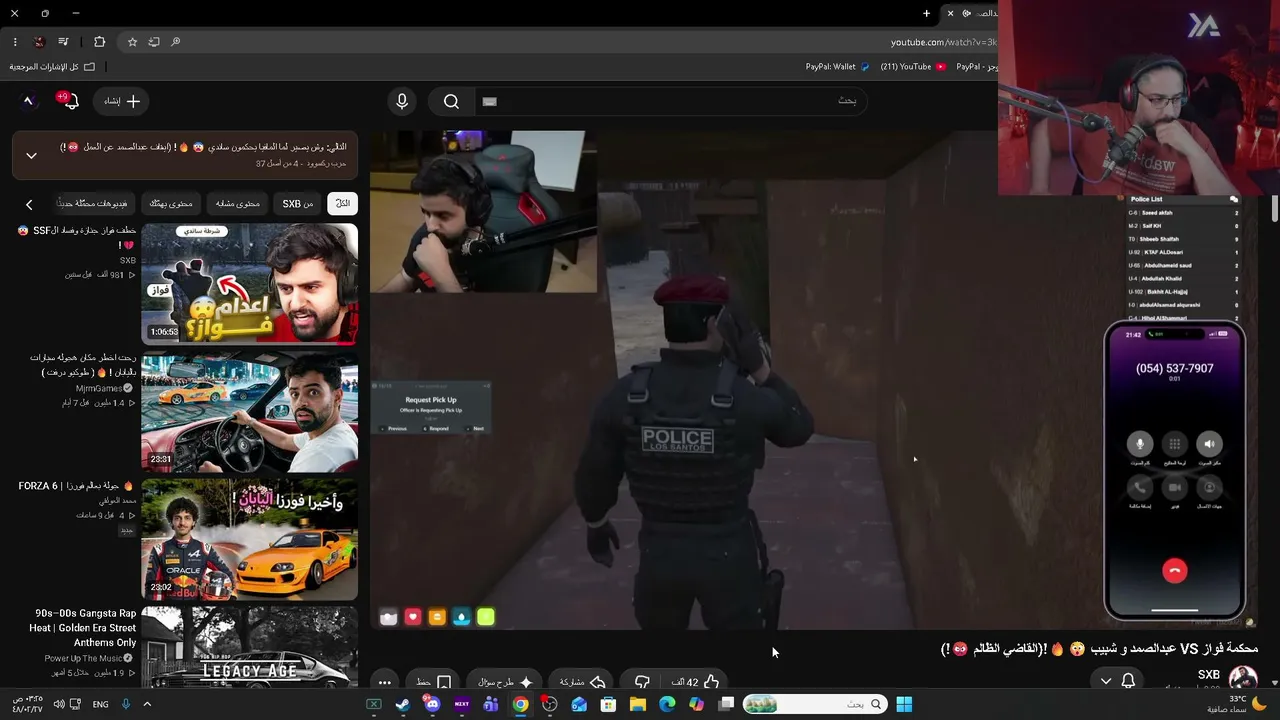Open the Windows Start menu

[x=904, y=704]
